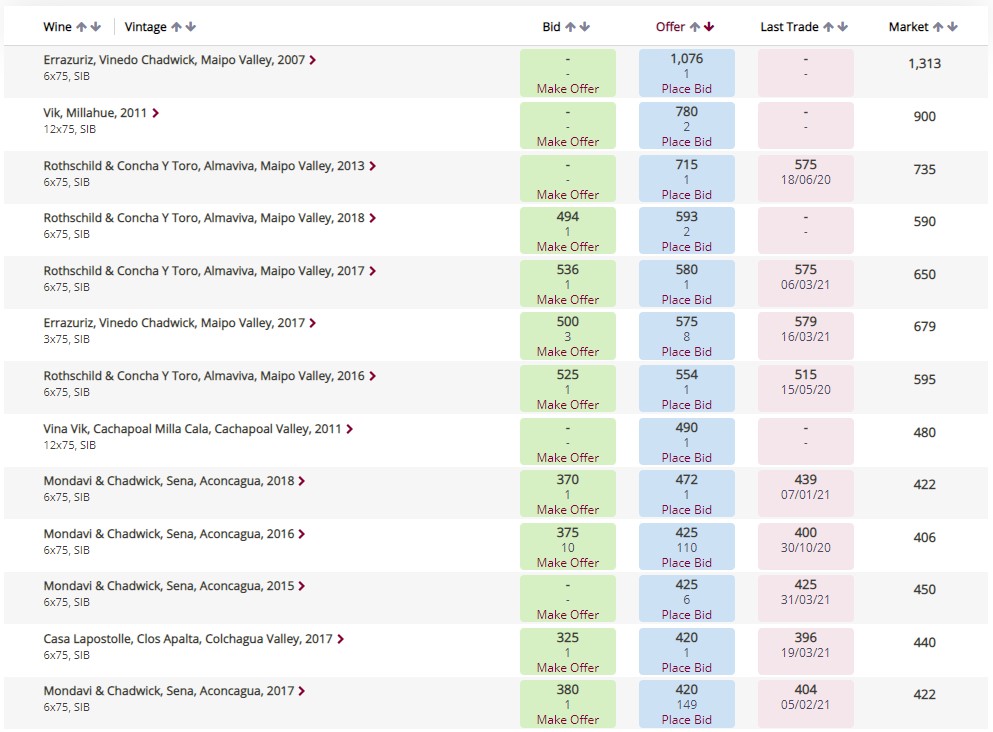Place Bid on Errazuriz Chadwick 2017 at 575
The height and width of the screenshot is (732, 993).
tap(686, 351)
